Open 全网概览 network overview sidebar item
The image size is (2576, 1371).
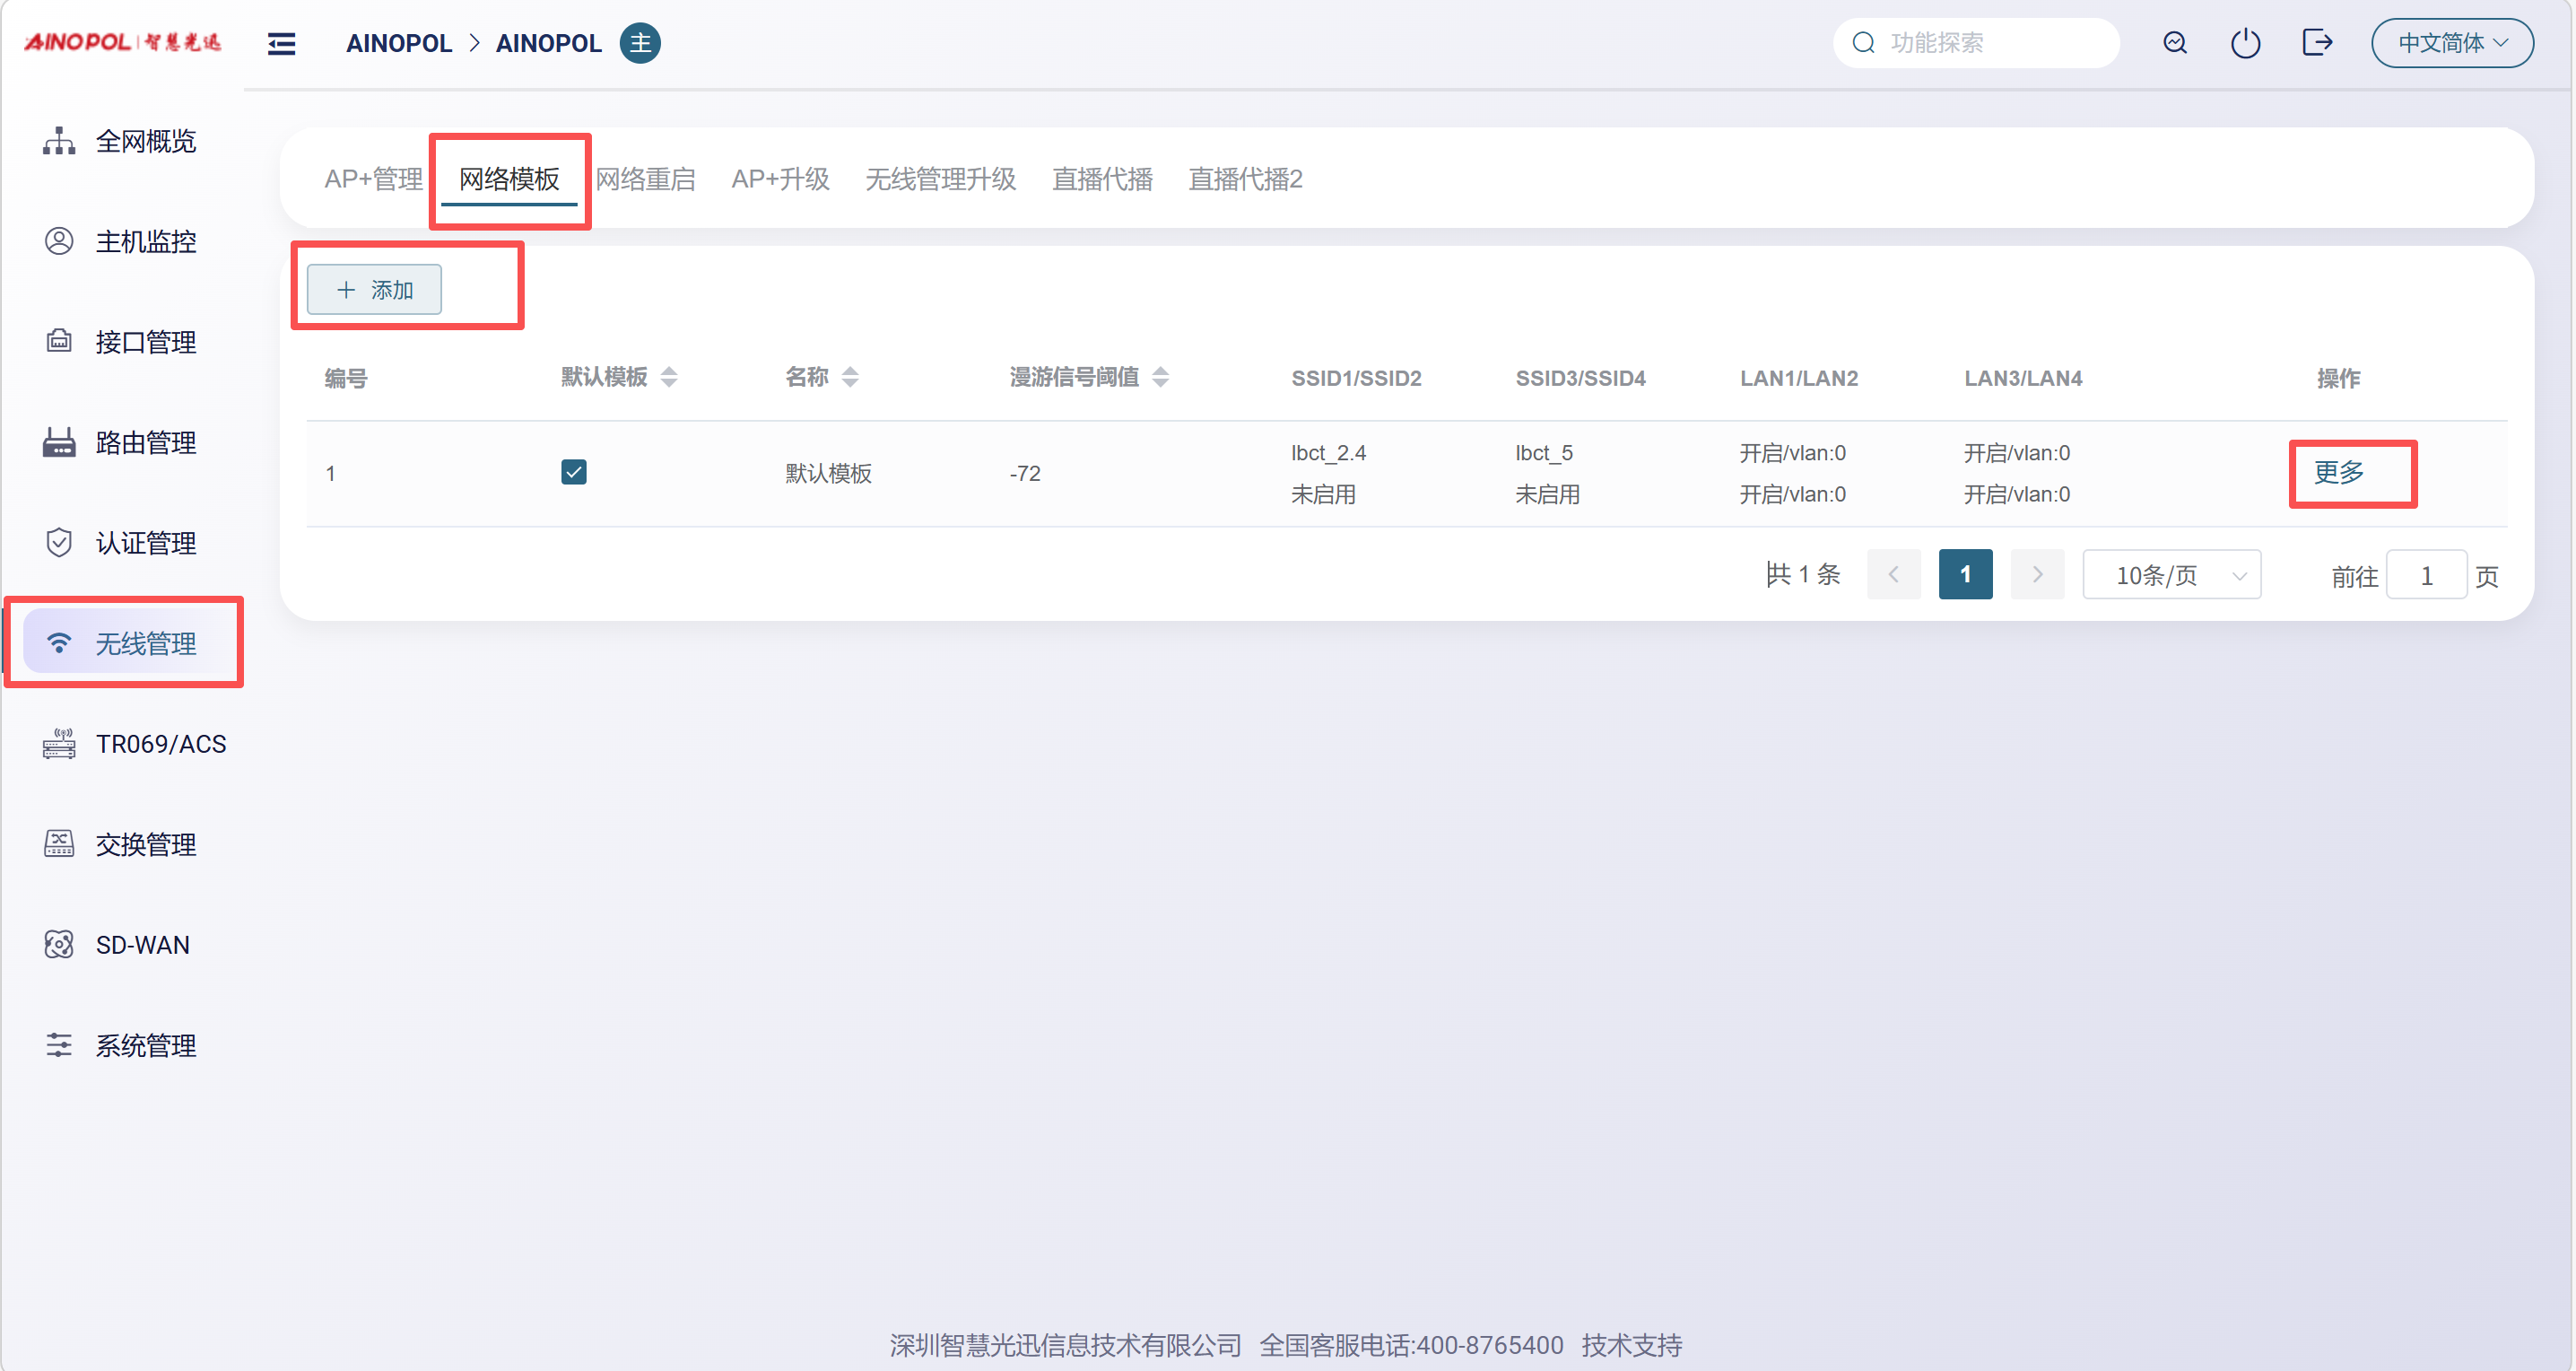coord(144,141)
